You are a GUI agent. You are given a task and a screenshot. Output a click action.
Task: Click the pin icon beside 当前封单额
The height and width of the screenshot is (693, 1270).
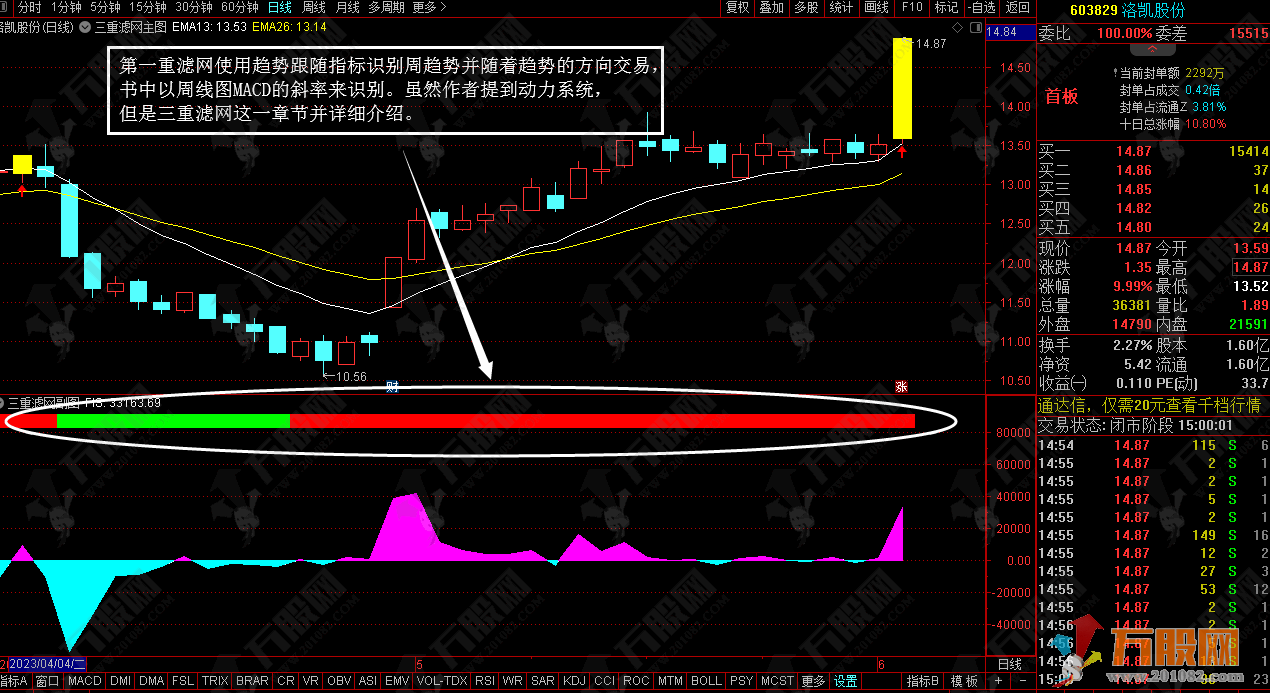tap(1115, 73)
